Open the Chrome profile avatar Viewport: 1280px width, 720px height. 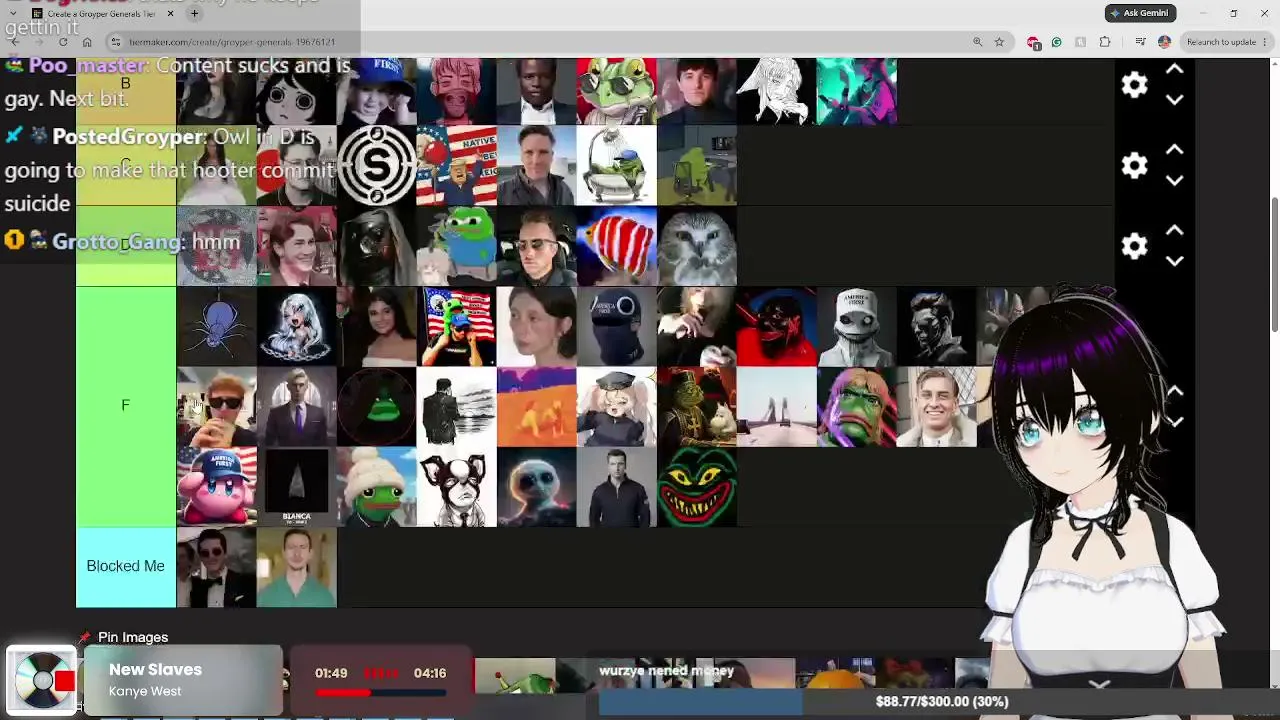pyautogui.click(x=1164, y=42)
